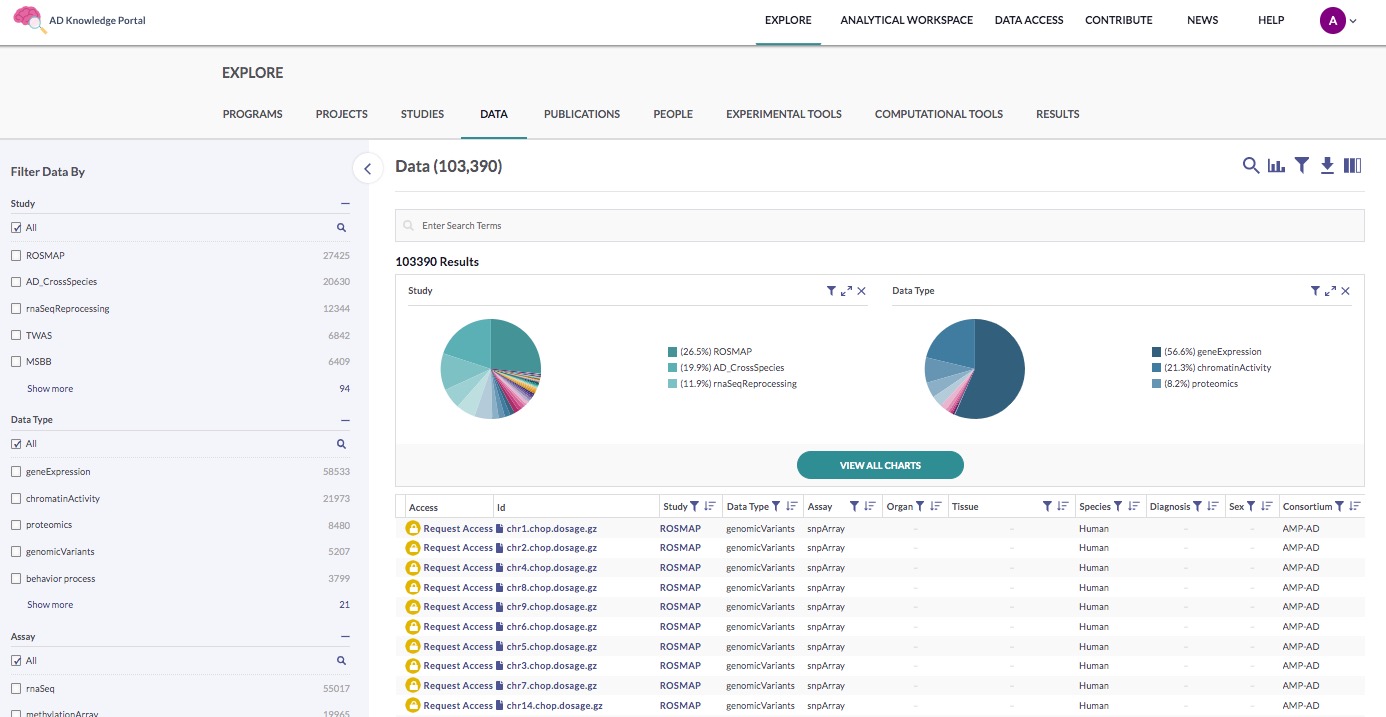Open the chr1.chop.dosage.gz file link
Image resolution: width=1386 pixels, height=717 pixels.
(551, 528)
